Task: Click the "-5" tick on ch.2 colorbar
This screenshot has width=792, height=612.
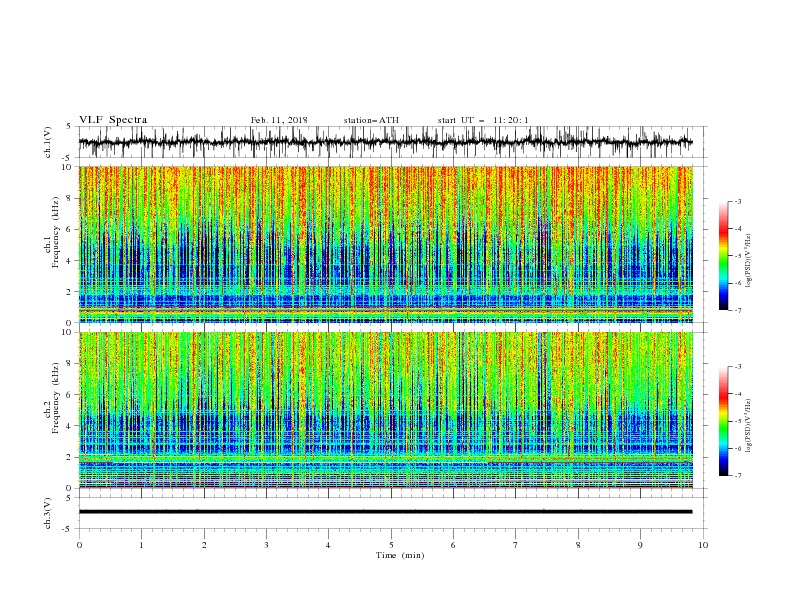Action: [737, 421]
